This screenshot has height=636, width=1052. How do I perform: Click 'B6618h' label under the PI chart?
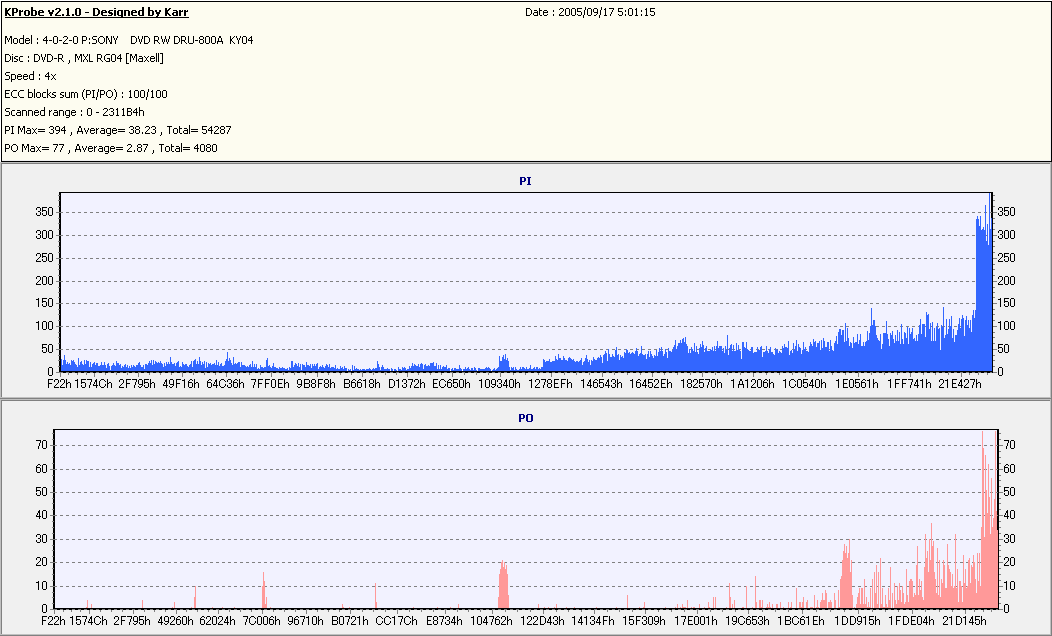coord(362,384)
